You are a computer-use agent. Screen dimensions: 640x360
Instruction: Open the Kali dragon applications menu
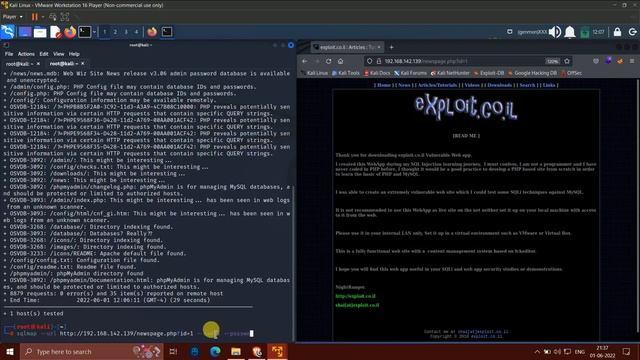click(x=8, y=31)
